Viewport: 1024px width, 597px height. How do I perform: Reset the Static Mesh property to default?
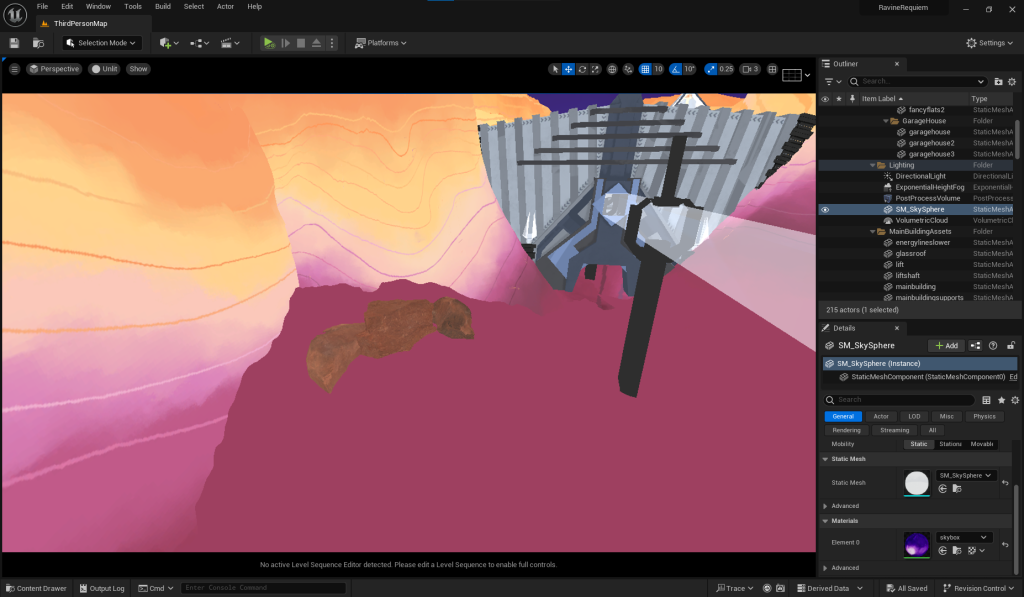coord(1005,482)
